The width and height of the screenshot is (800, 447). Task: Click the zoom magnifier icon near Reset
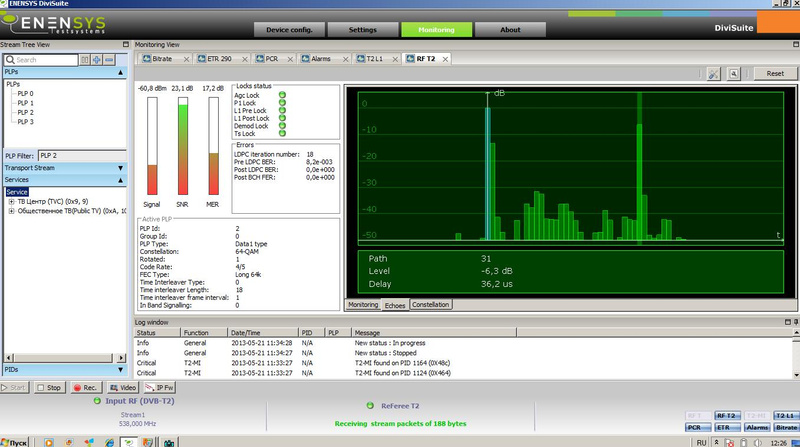coord(733,74)
